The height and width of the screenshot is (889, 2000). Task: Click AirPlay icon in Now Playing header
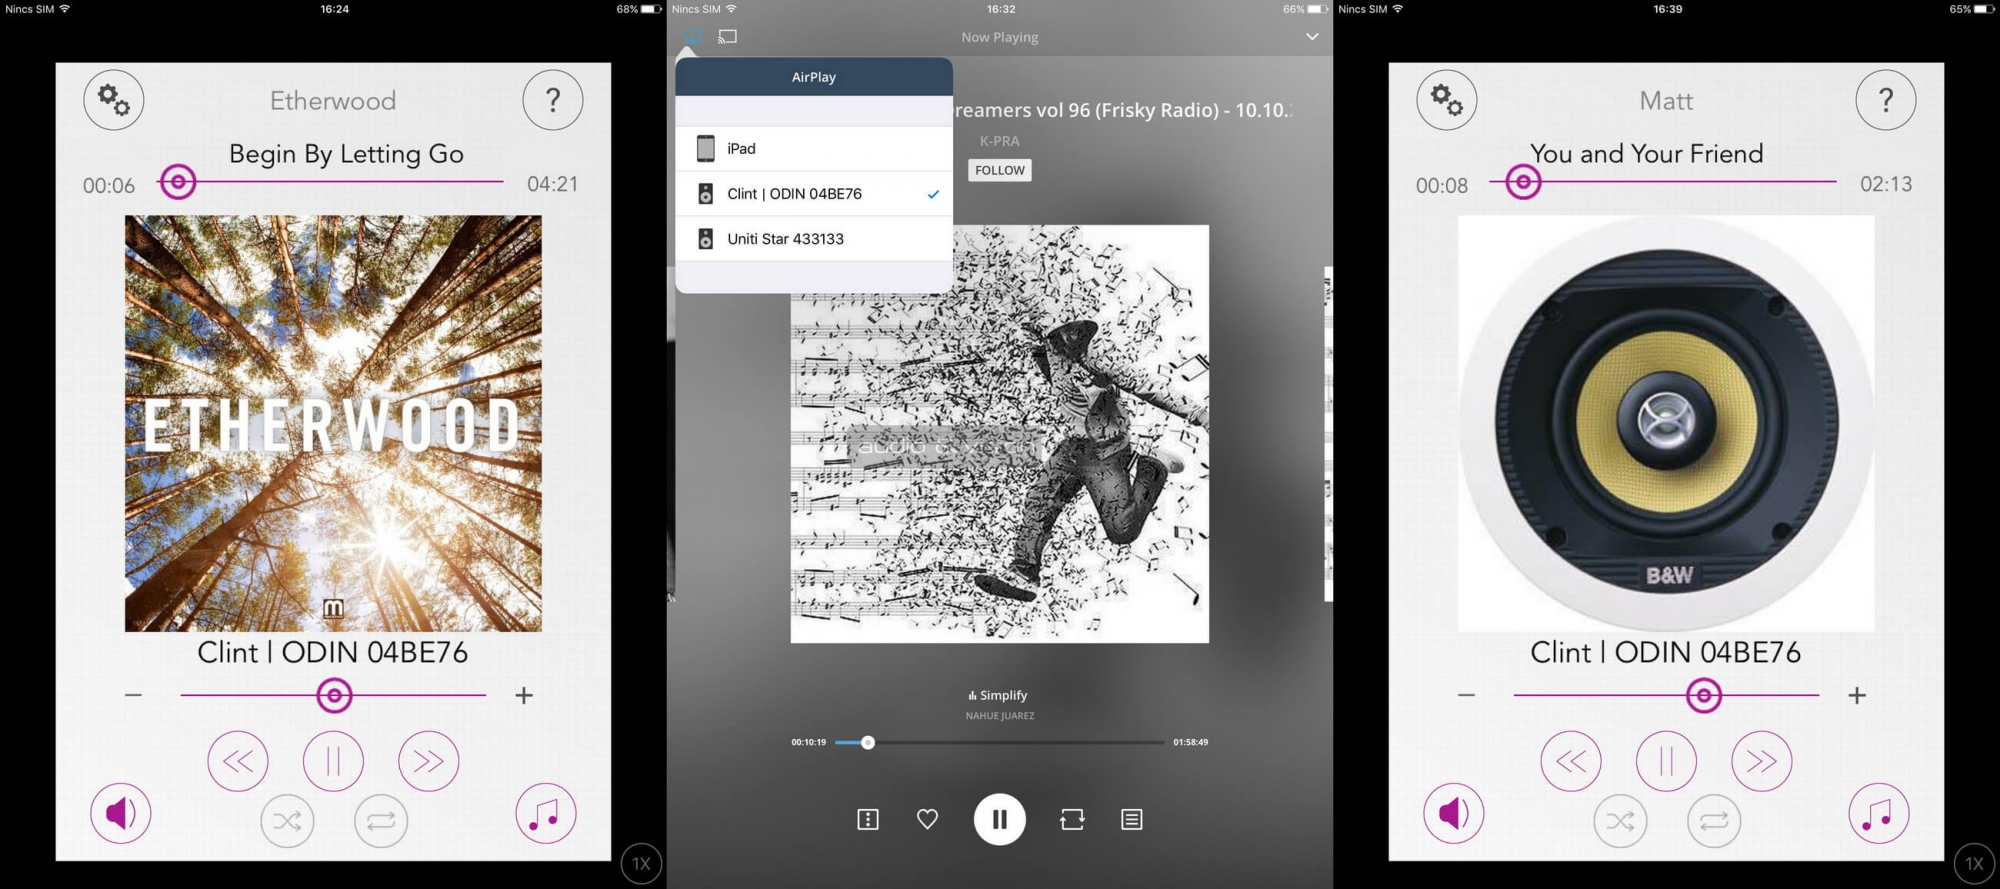tap(692, 37)
